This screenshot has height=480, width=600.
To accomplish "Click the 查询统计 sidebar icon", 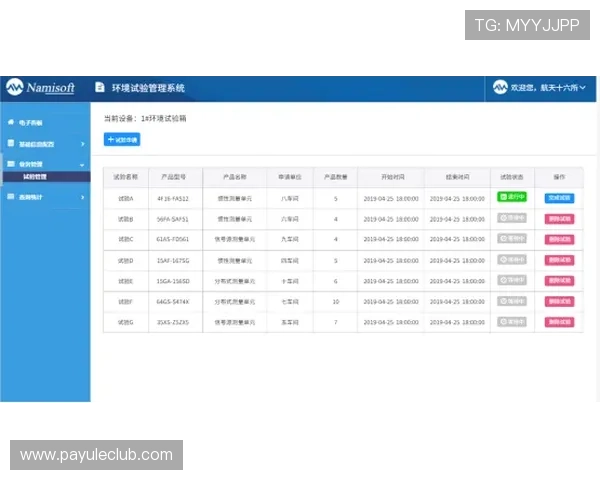I will coord(10,197).
